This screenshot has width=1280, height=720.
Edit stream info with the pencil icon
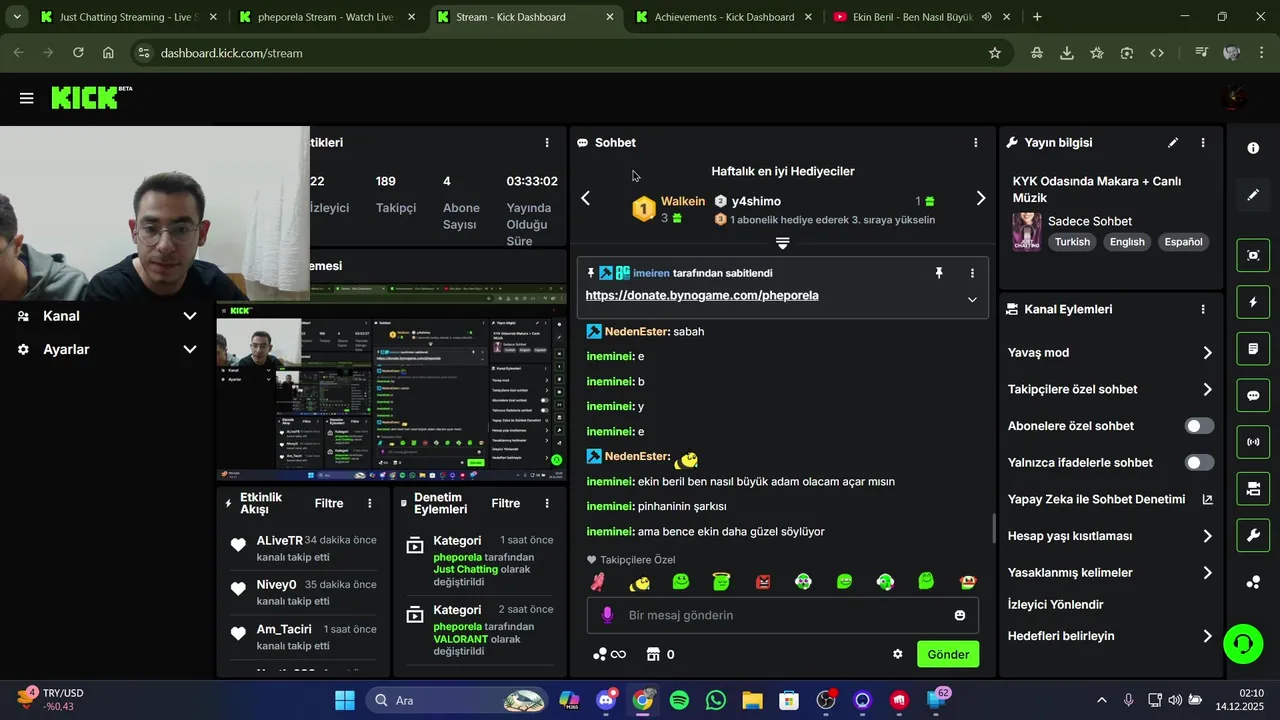click(1173, 143)
